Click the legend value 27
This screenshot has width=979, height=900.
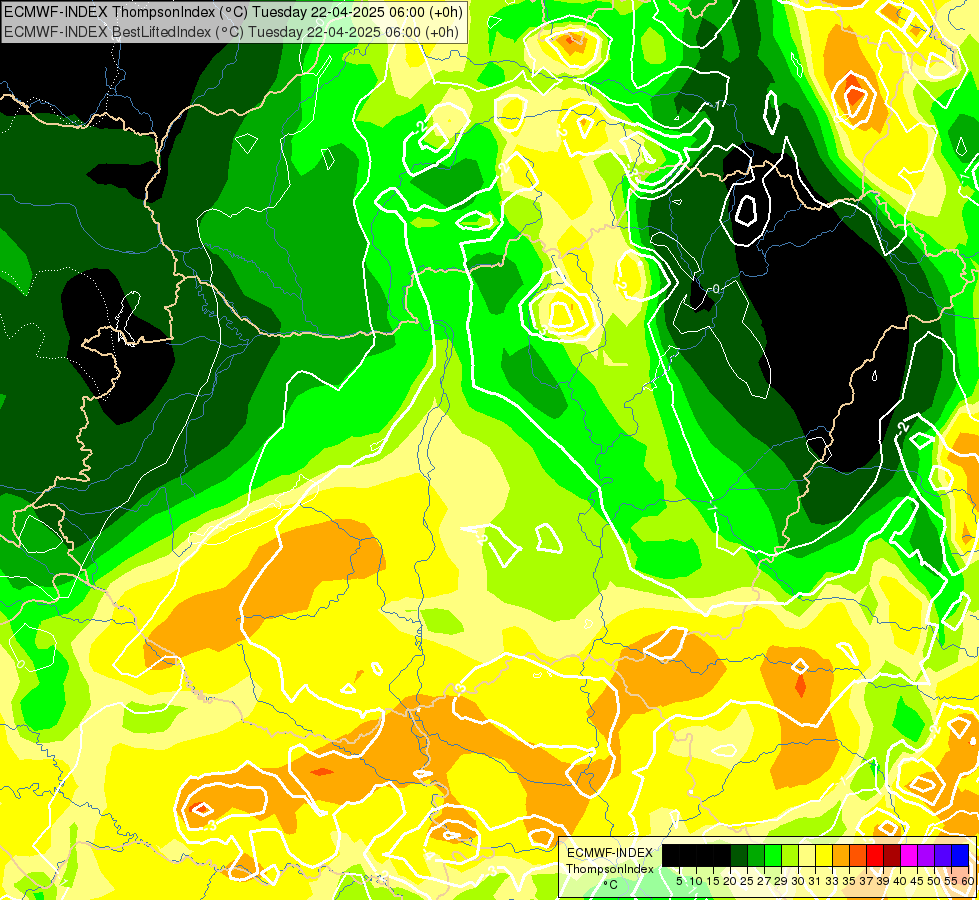(x=764, y=881)
